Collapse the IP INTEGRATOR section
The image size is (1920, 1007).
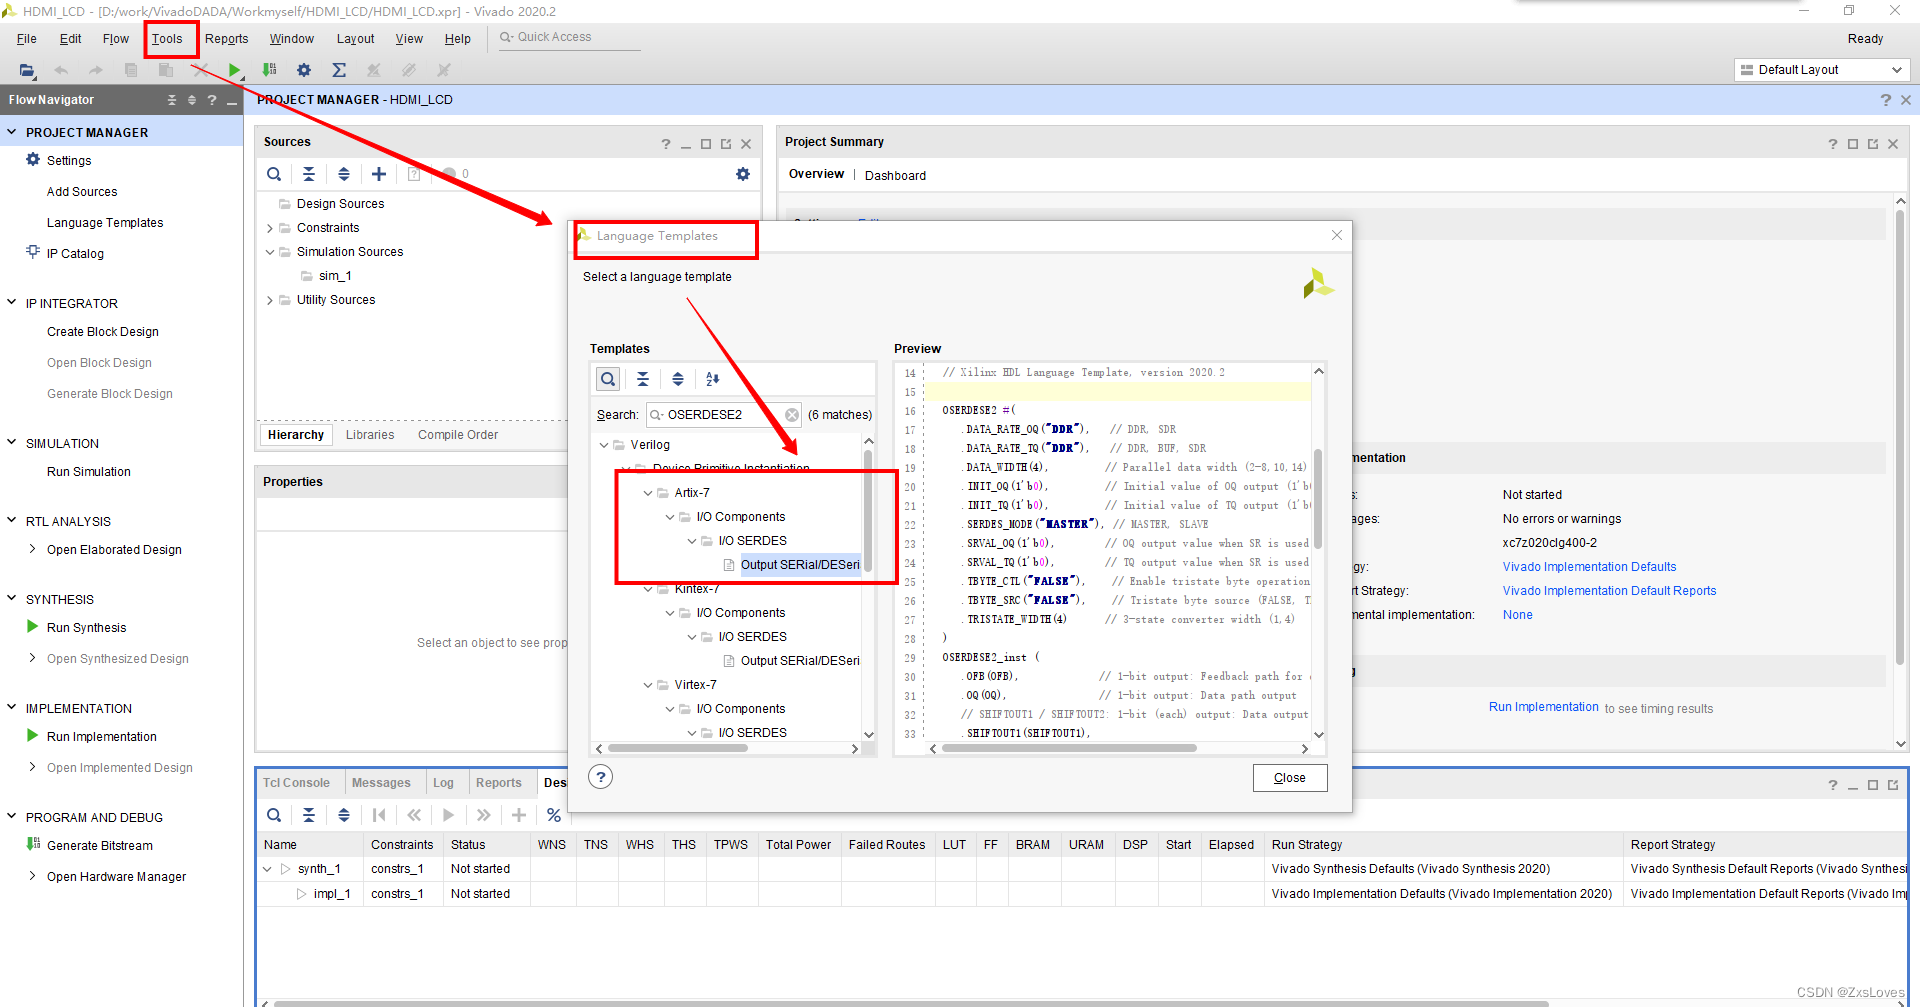[x=12, y=302]
